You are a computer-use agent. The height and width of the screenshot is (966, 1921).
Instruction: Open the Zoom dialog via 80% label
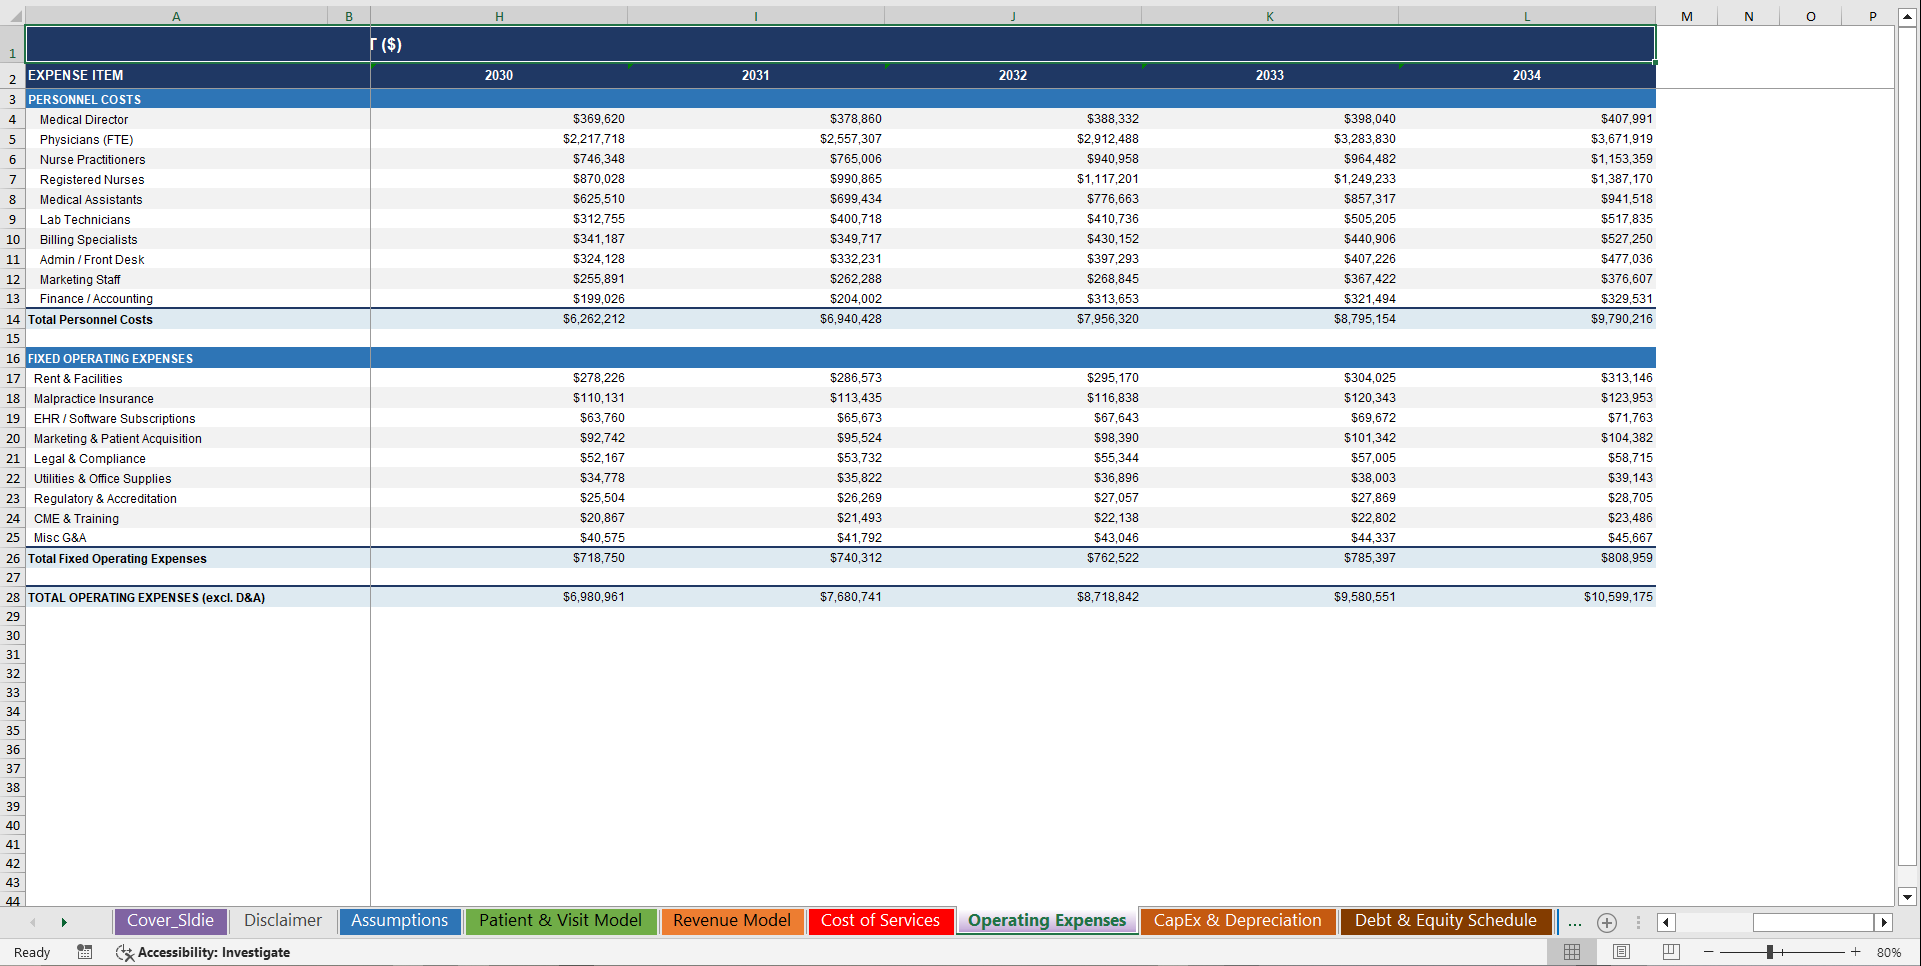[1890, 952]
